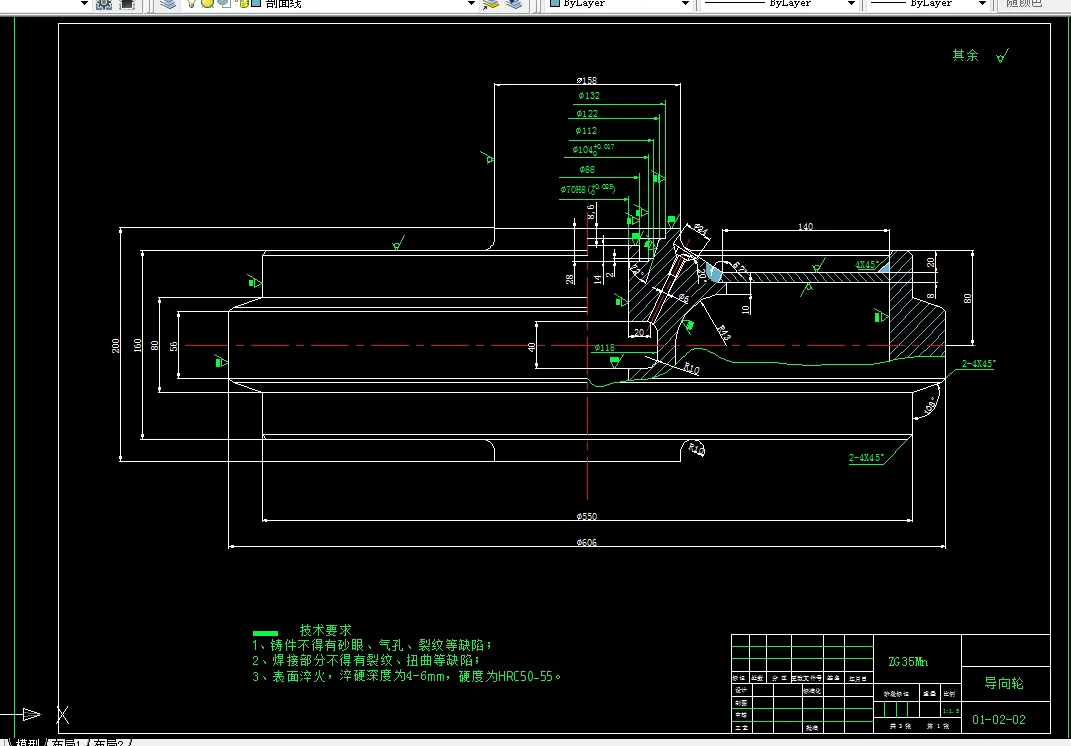This screenshot has height=746, width=1071.
Task: Click the 技术要求 heading text
Action: click(x=325, y=630)
